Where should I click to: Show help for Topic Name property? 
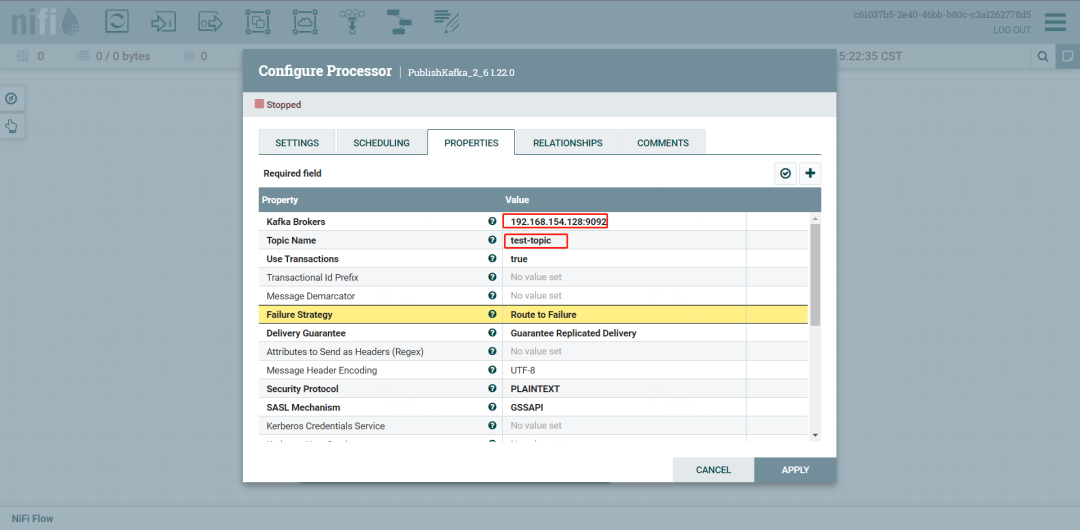coord(492,241)
